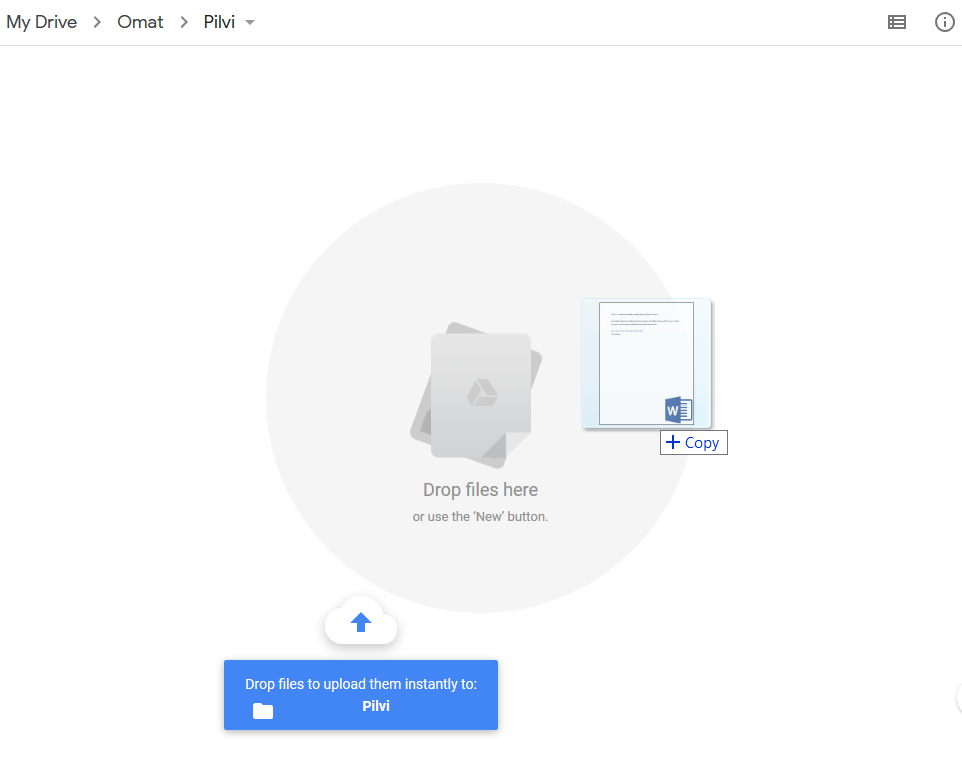Switch to list view layout

897,22
